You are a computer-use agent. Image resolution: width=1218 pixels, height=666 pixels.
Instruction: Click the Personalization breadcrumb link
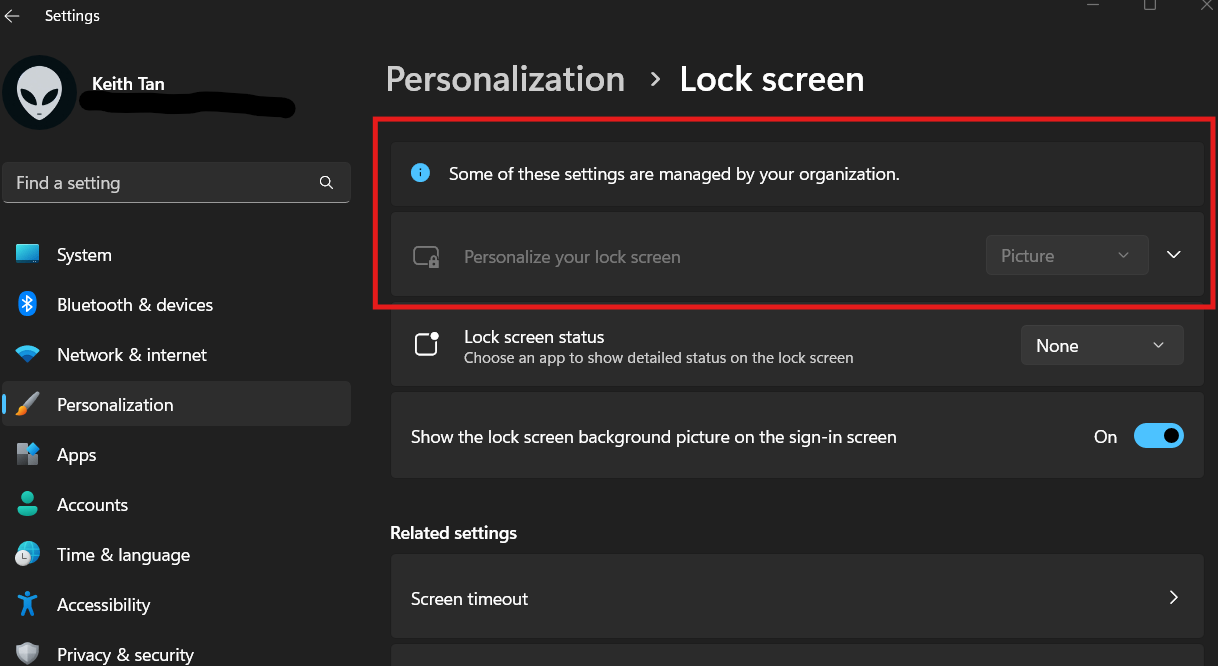click(505, 79)
